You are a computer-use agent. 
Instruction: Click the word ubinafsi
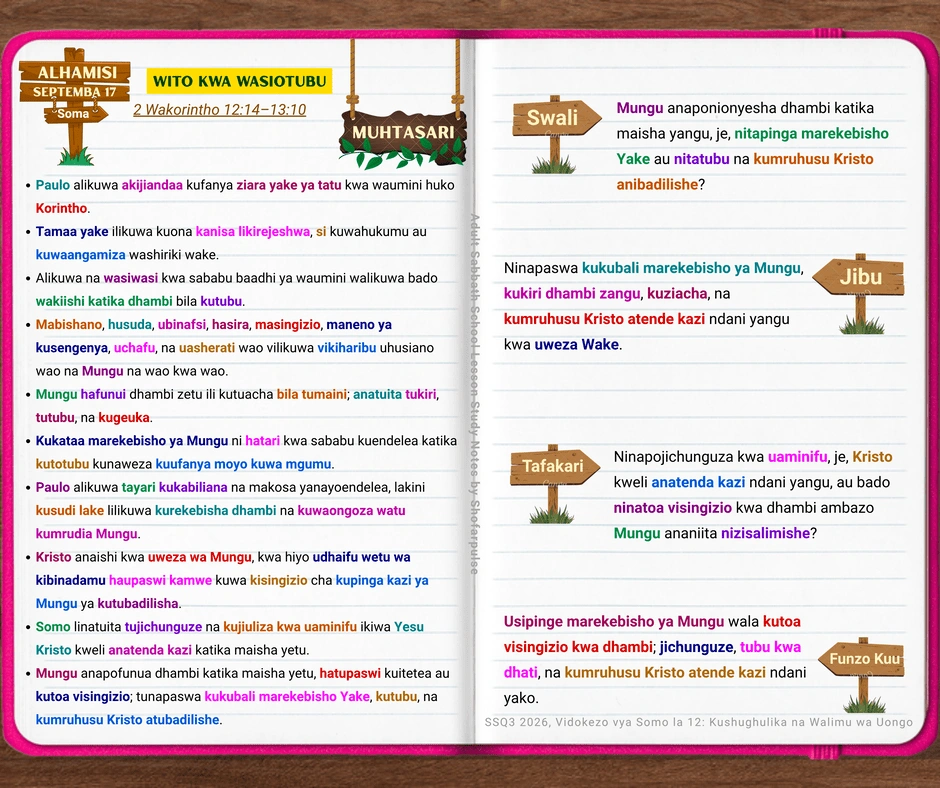pos(182,324)
